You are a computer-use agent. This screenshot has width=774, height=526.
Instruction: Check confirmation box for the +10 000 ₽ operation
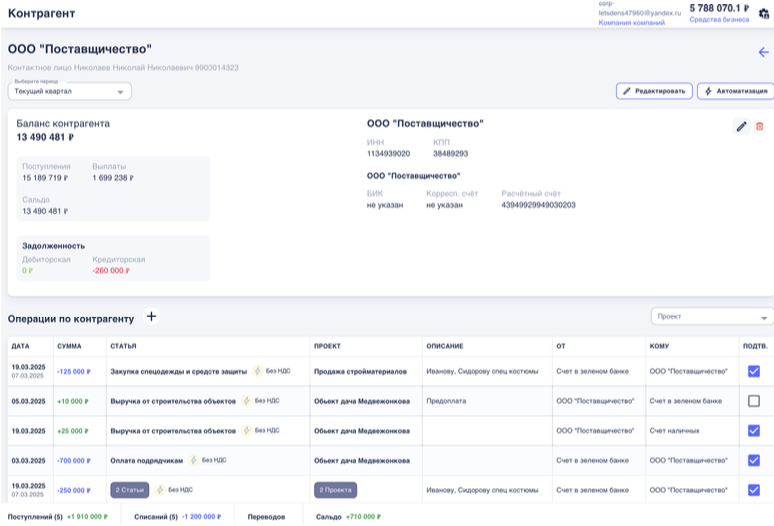click(x=754, y=401)
